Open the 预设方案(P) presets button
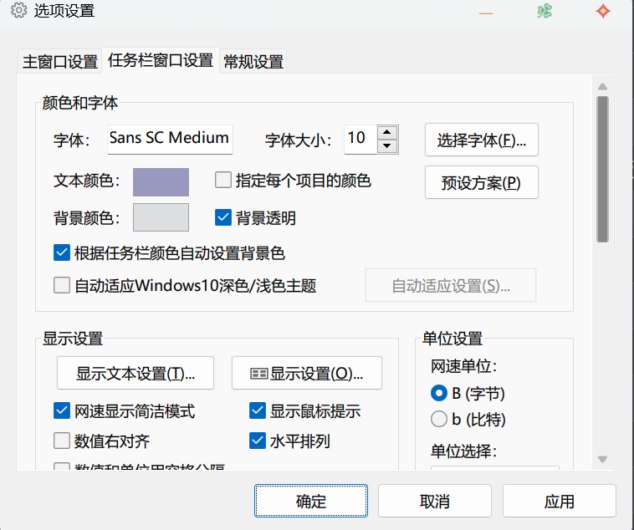Image resolution: width=634 pixels, height=530 pixels. tap(481, 183)
